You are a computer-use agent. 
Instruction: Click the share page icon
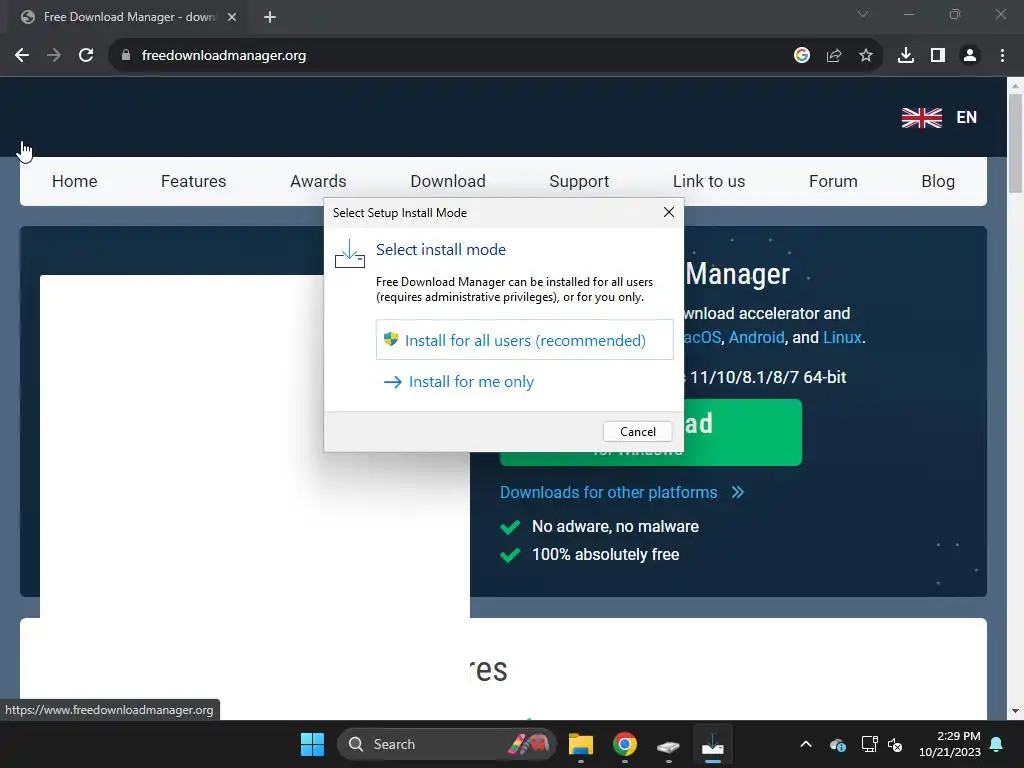tap(834, 56)
